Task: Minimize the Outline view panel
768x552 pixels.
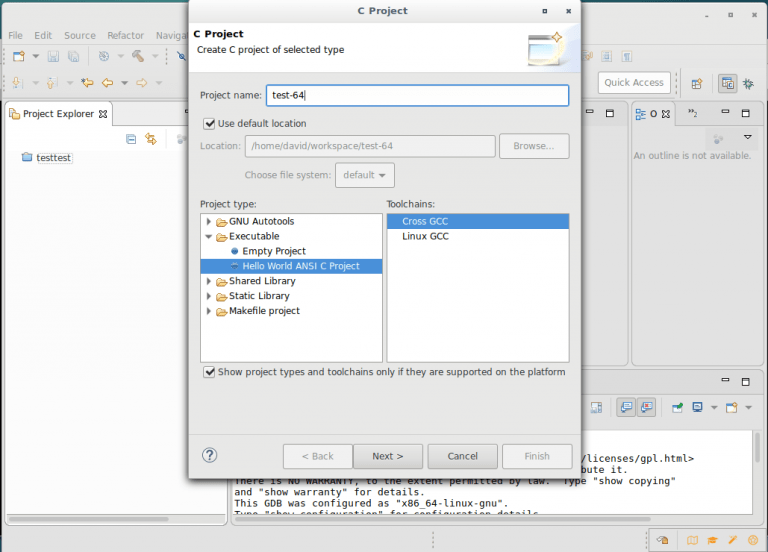Action: point(725,112)
